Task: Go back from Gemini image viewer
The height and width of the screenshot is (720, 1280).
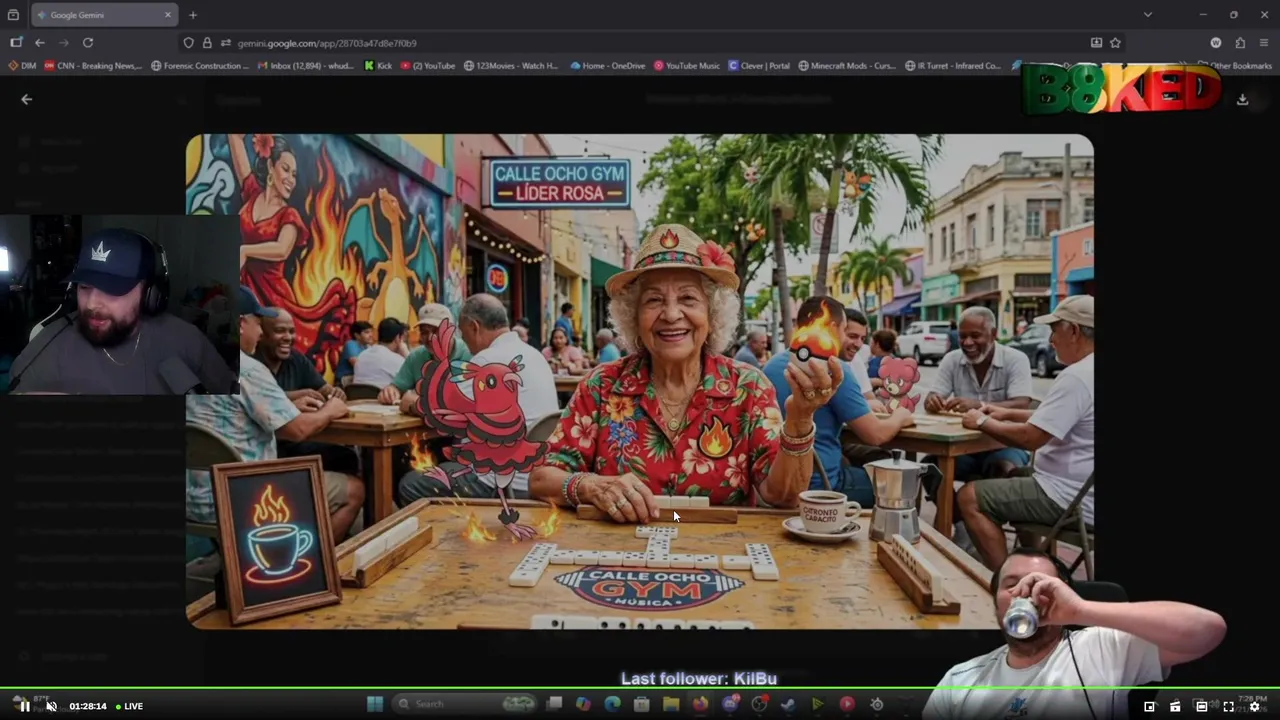Action: click(x=27, y=99)
